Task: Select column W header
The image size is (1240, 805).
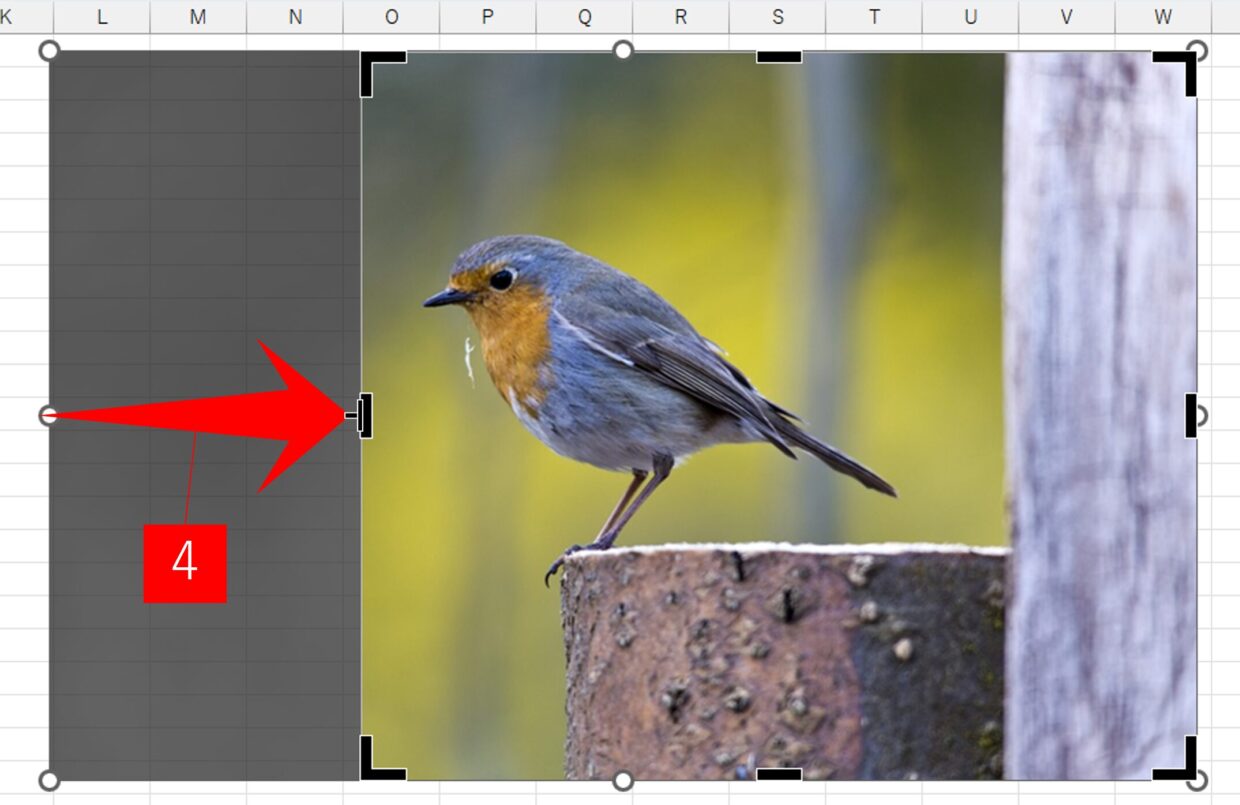Action: coord(1163,16)
